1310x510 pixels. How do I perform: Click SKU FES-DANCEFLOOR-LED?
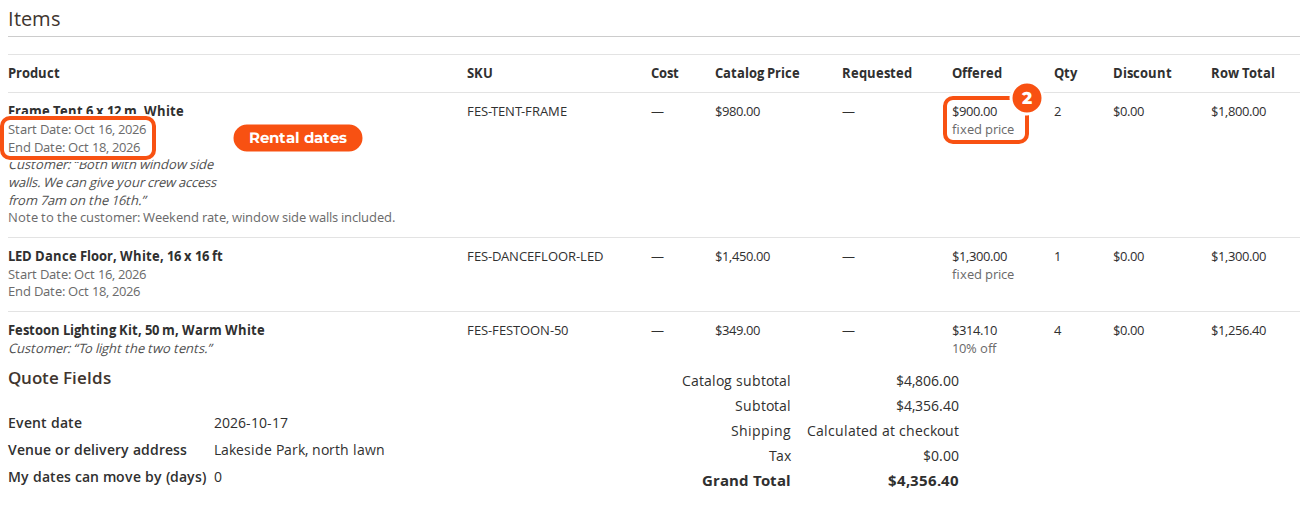point(535,256)
